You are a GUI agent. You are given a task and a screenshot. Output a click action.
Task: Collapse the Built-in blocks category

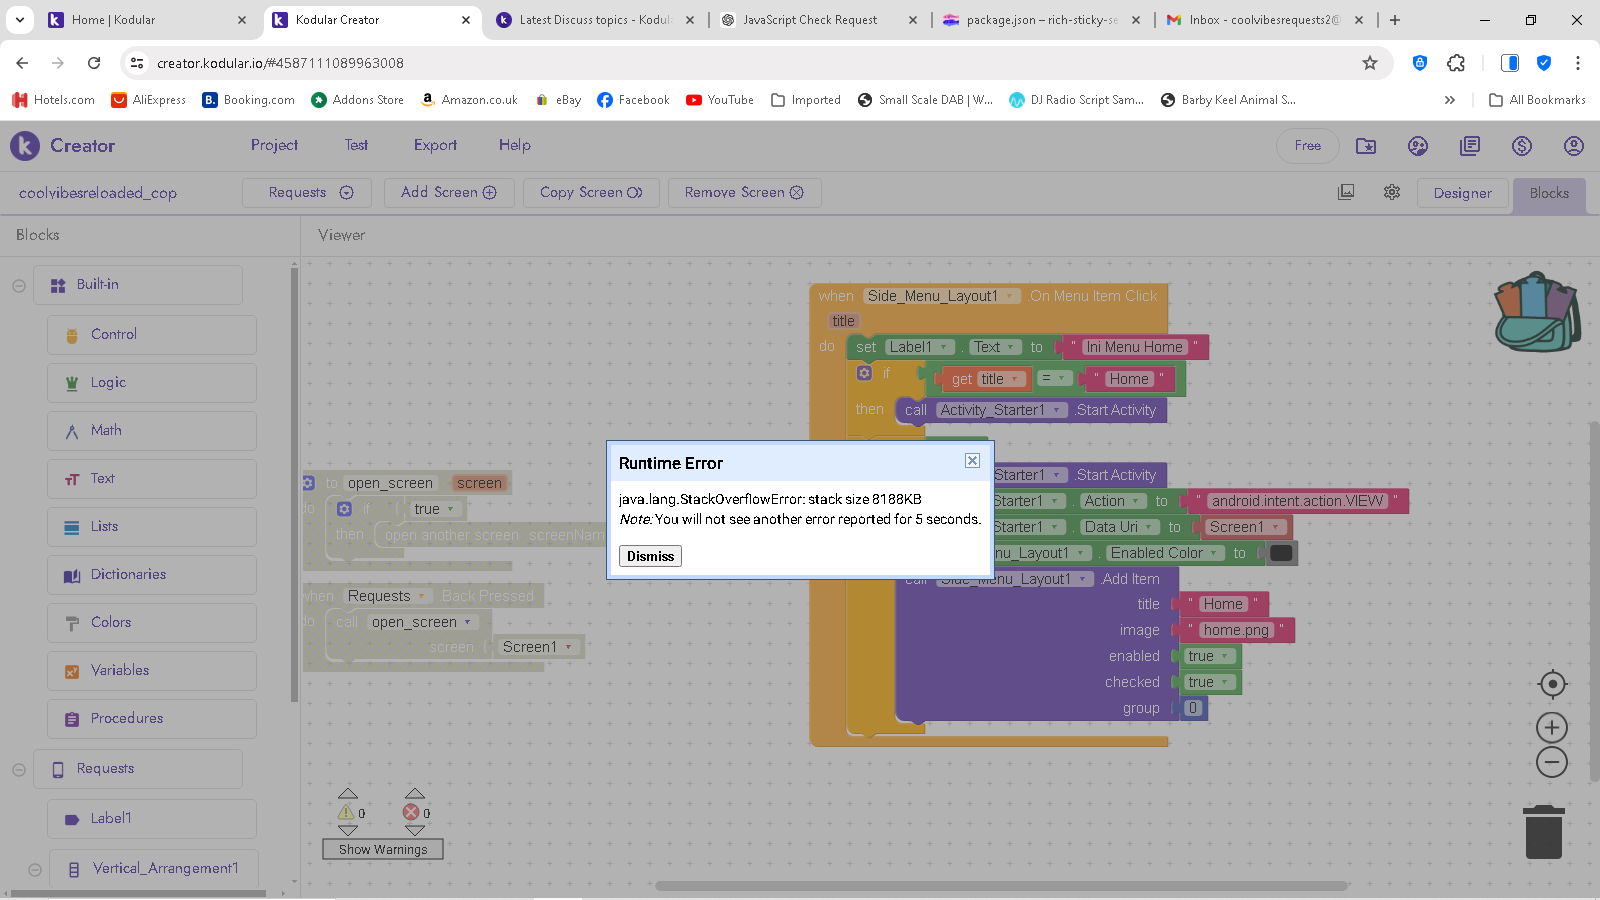click(19, 285)
